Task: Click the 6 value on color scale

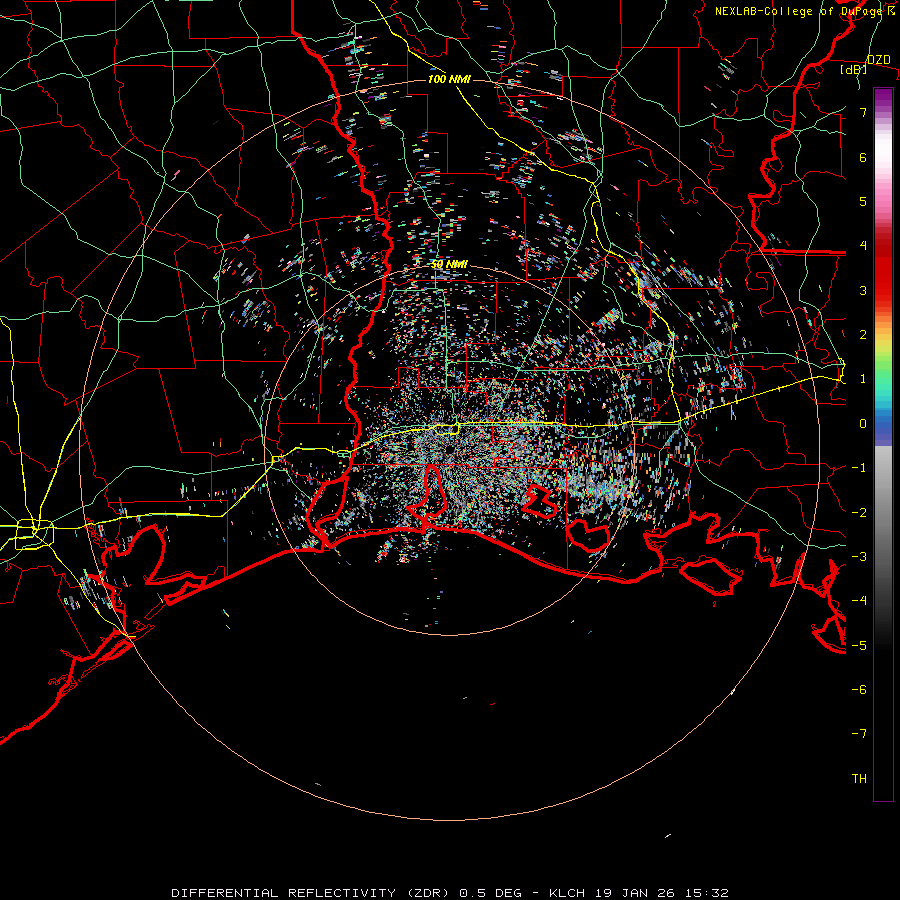Action: point(863,157)
